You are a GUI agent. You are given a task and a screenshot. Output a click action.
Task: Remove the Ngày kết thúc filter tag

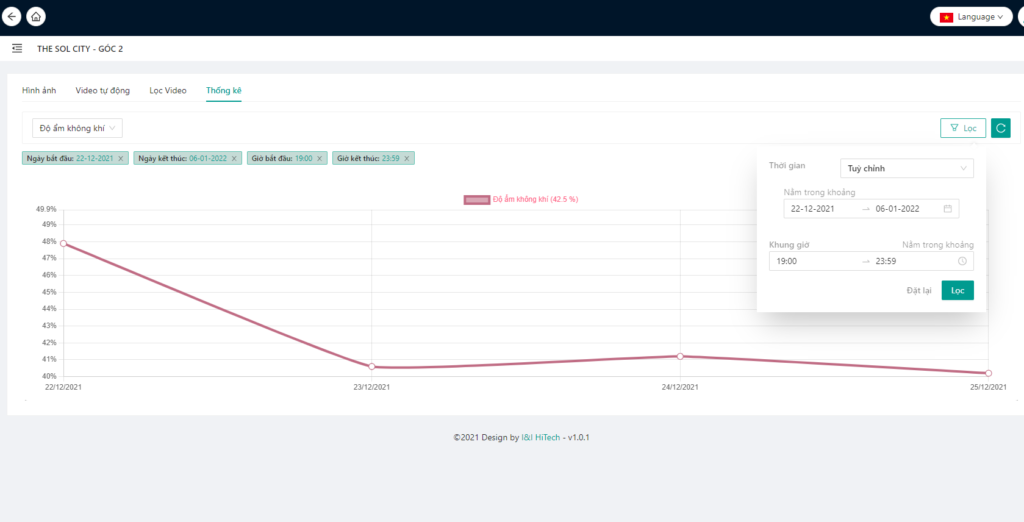pos(234,158)
